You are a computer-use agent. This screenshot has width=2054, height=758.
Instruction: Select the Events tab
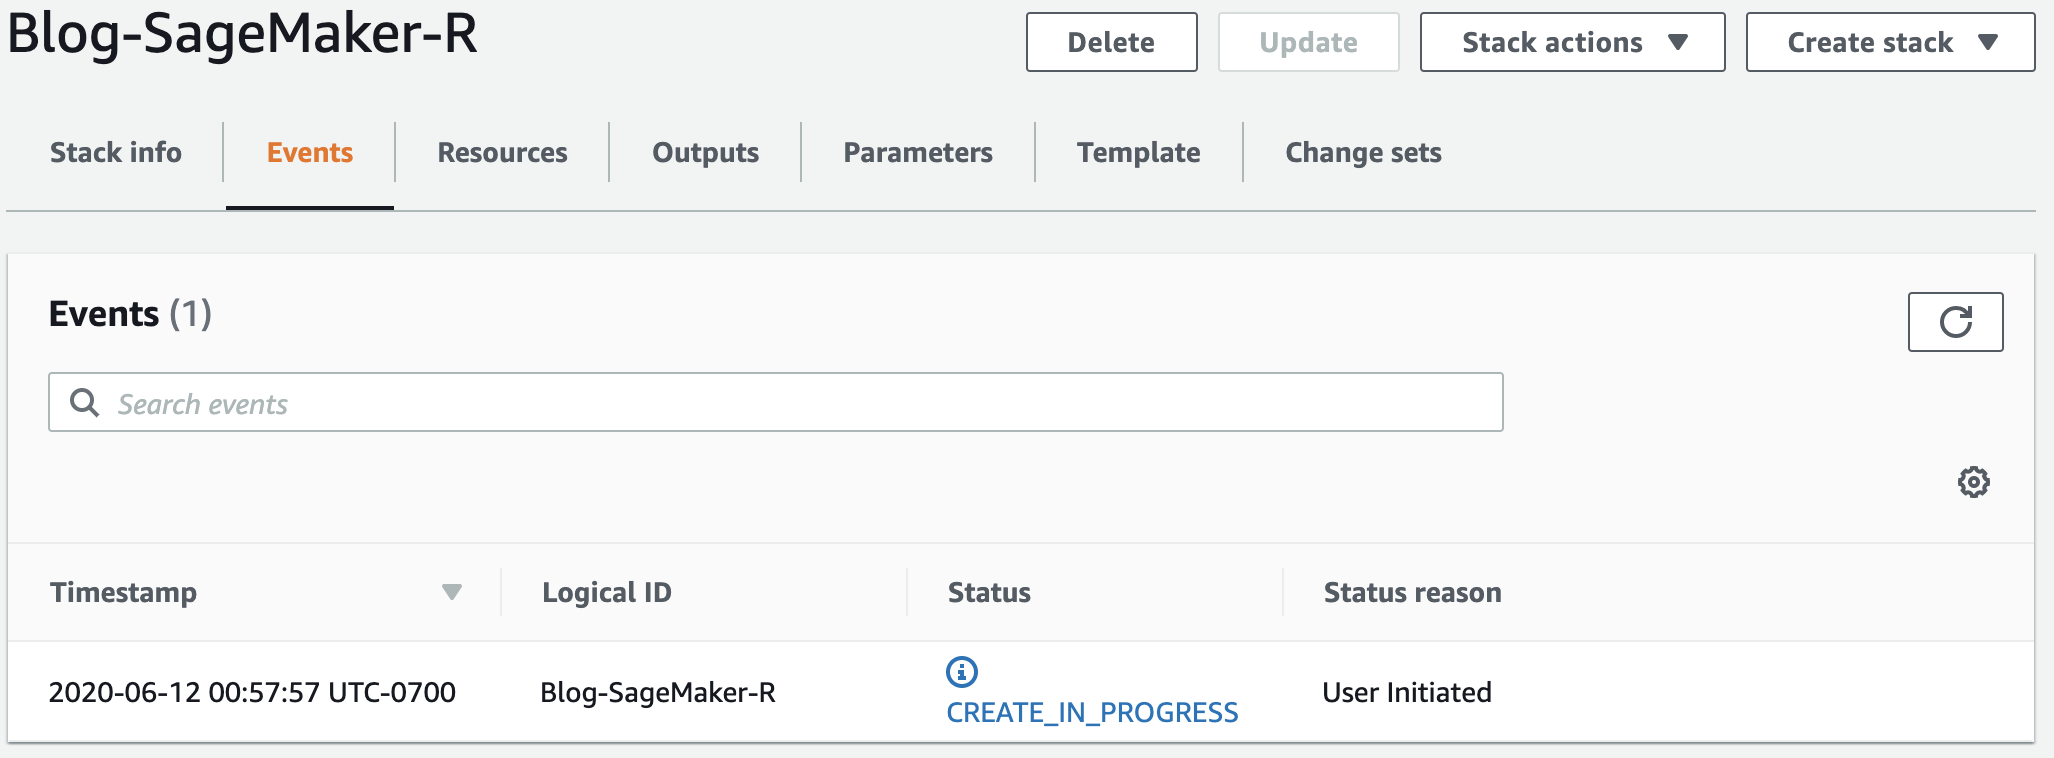click(310, 152)
